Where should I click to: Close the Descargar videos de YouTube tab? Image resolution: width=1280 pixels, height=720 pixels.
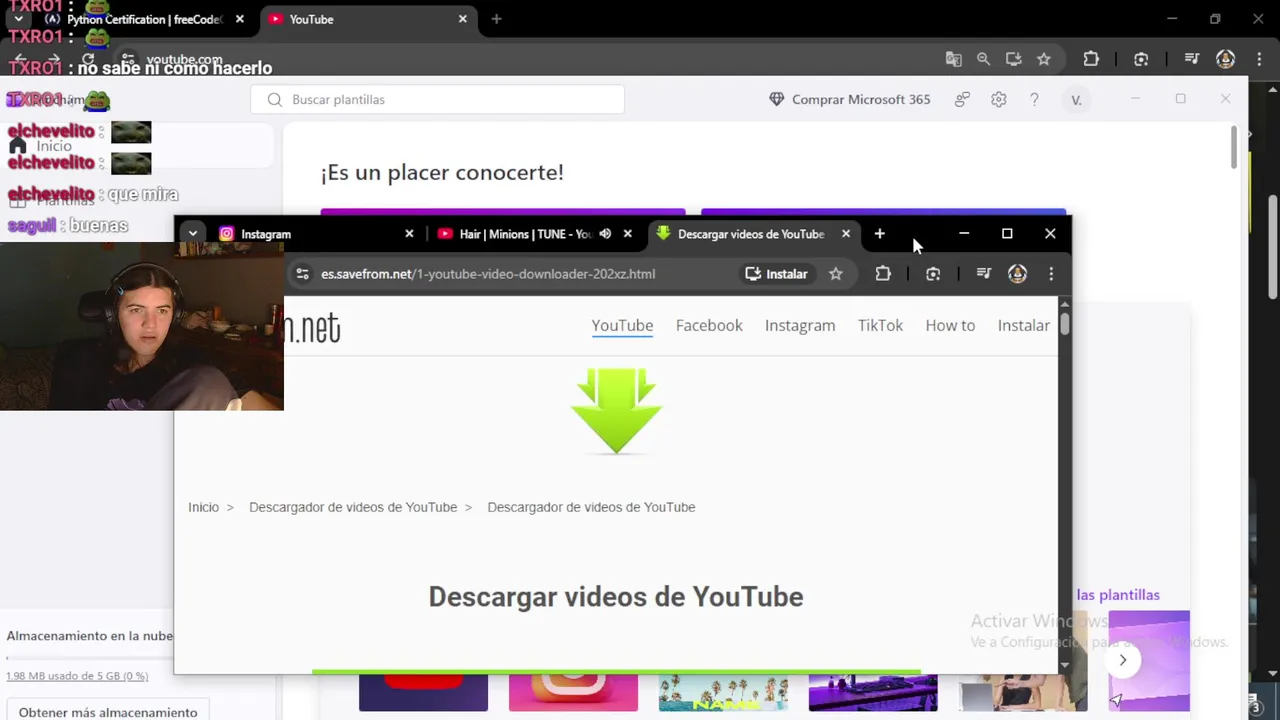click(846, 234)
